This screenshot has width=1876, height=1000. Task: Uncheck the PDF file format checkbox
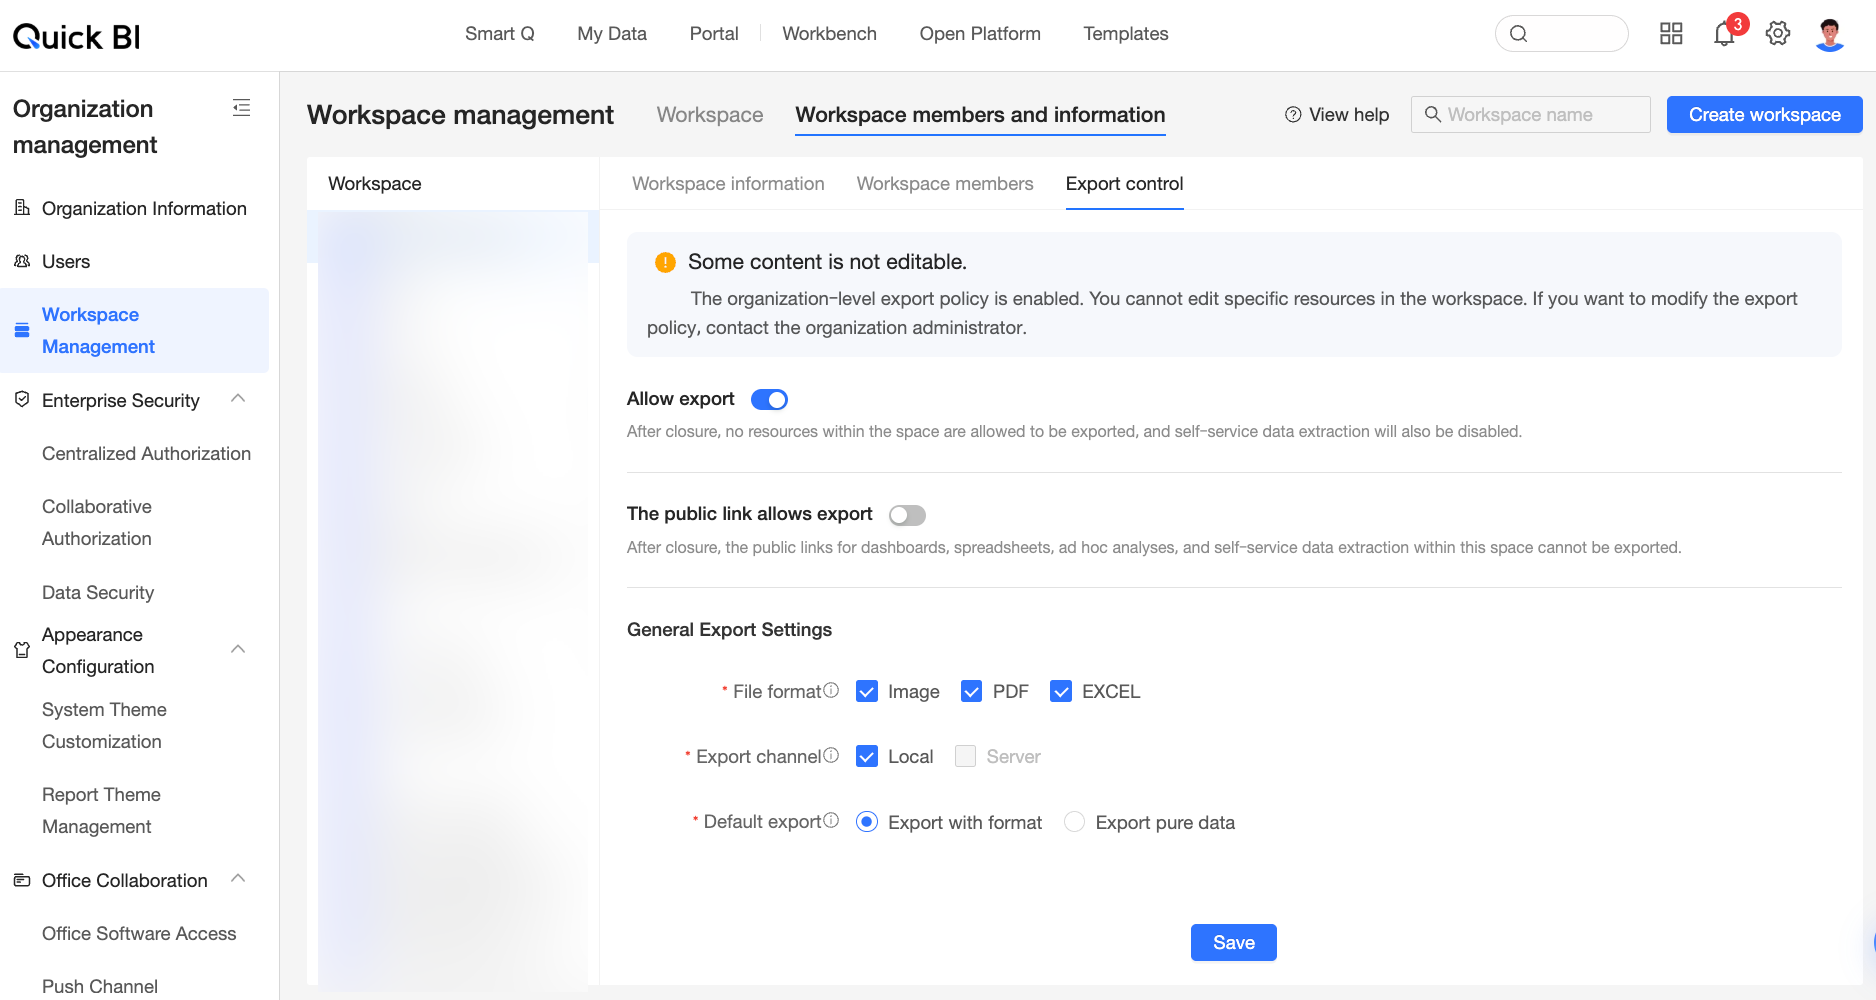click(971, 691)
